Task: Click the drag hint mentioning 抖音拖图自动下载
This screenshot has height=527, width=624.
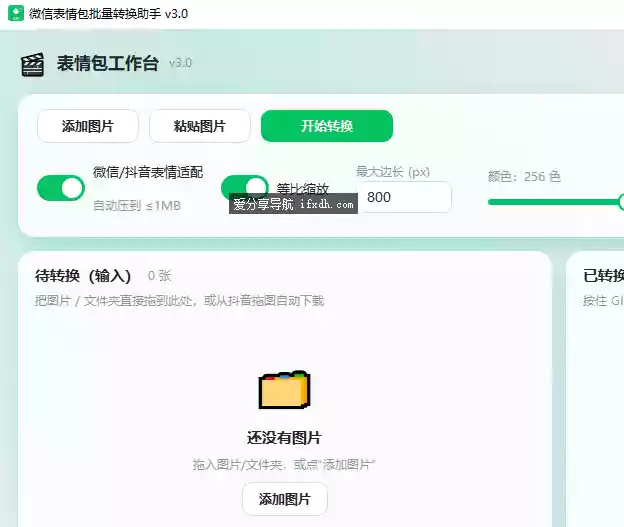Action: 179,301
